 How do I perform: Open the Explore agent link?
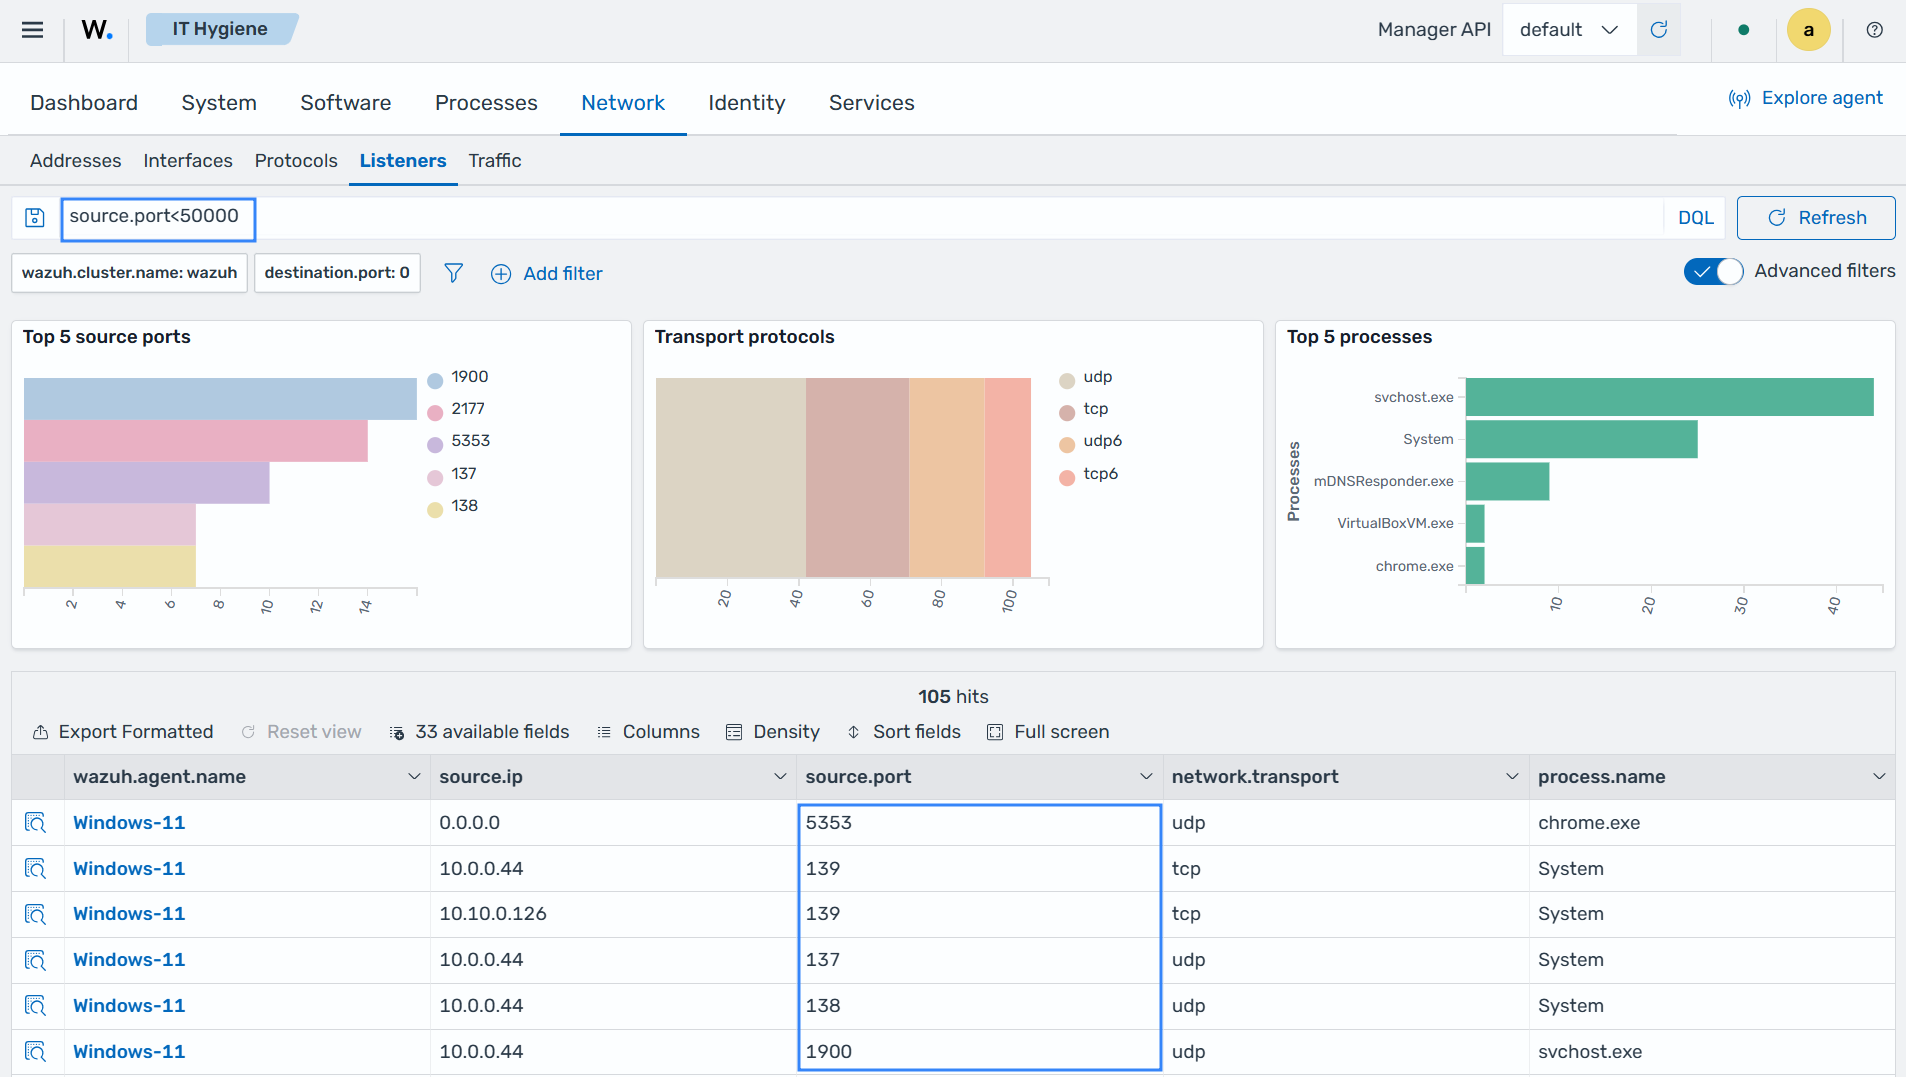tap(1805, 98)
